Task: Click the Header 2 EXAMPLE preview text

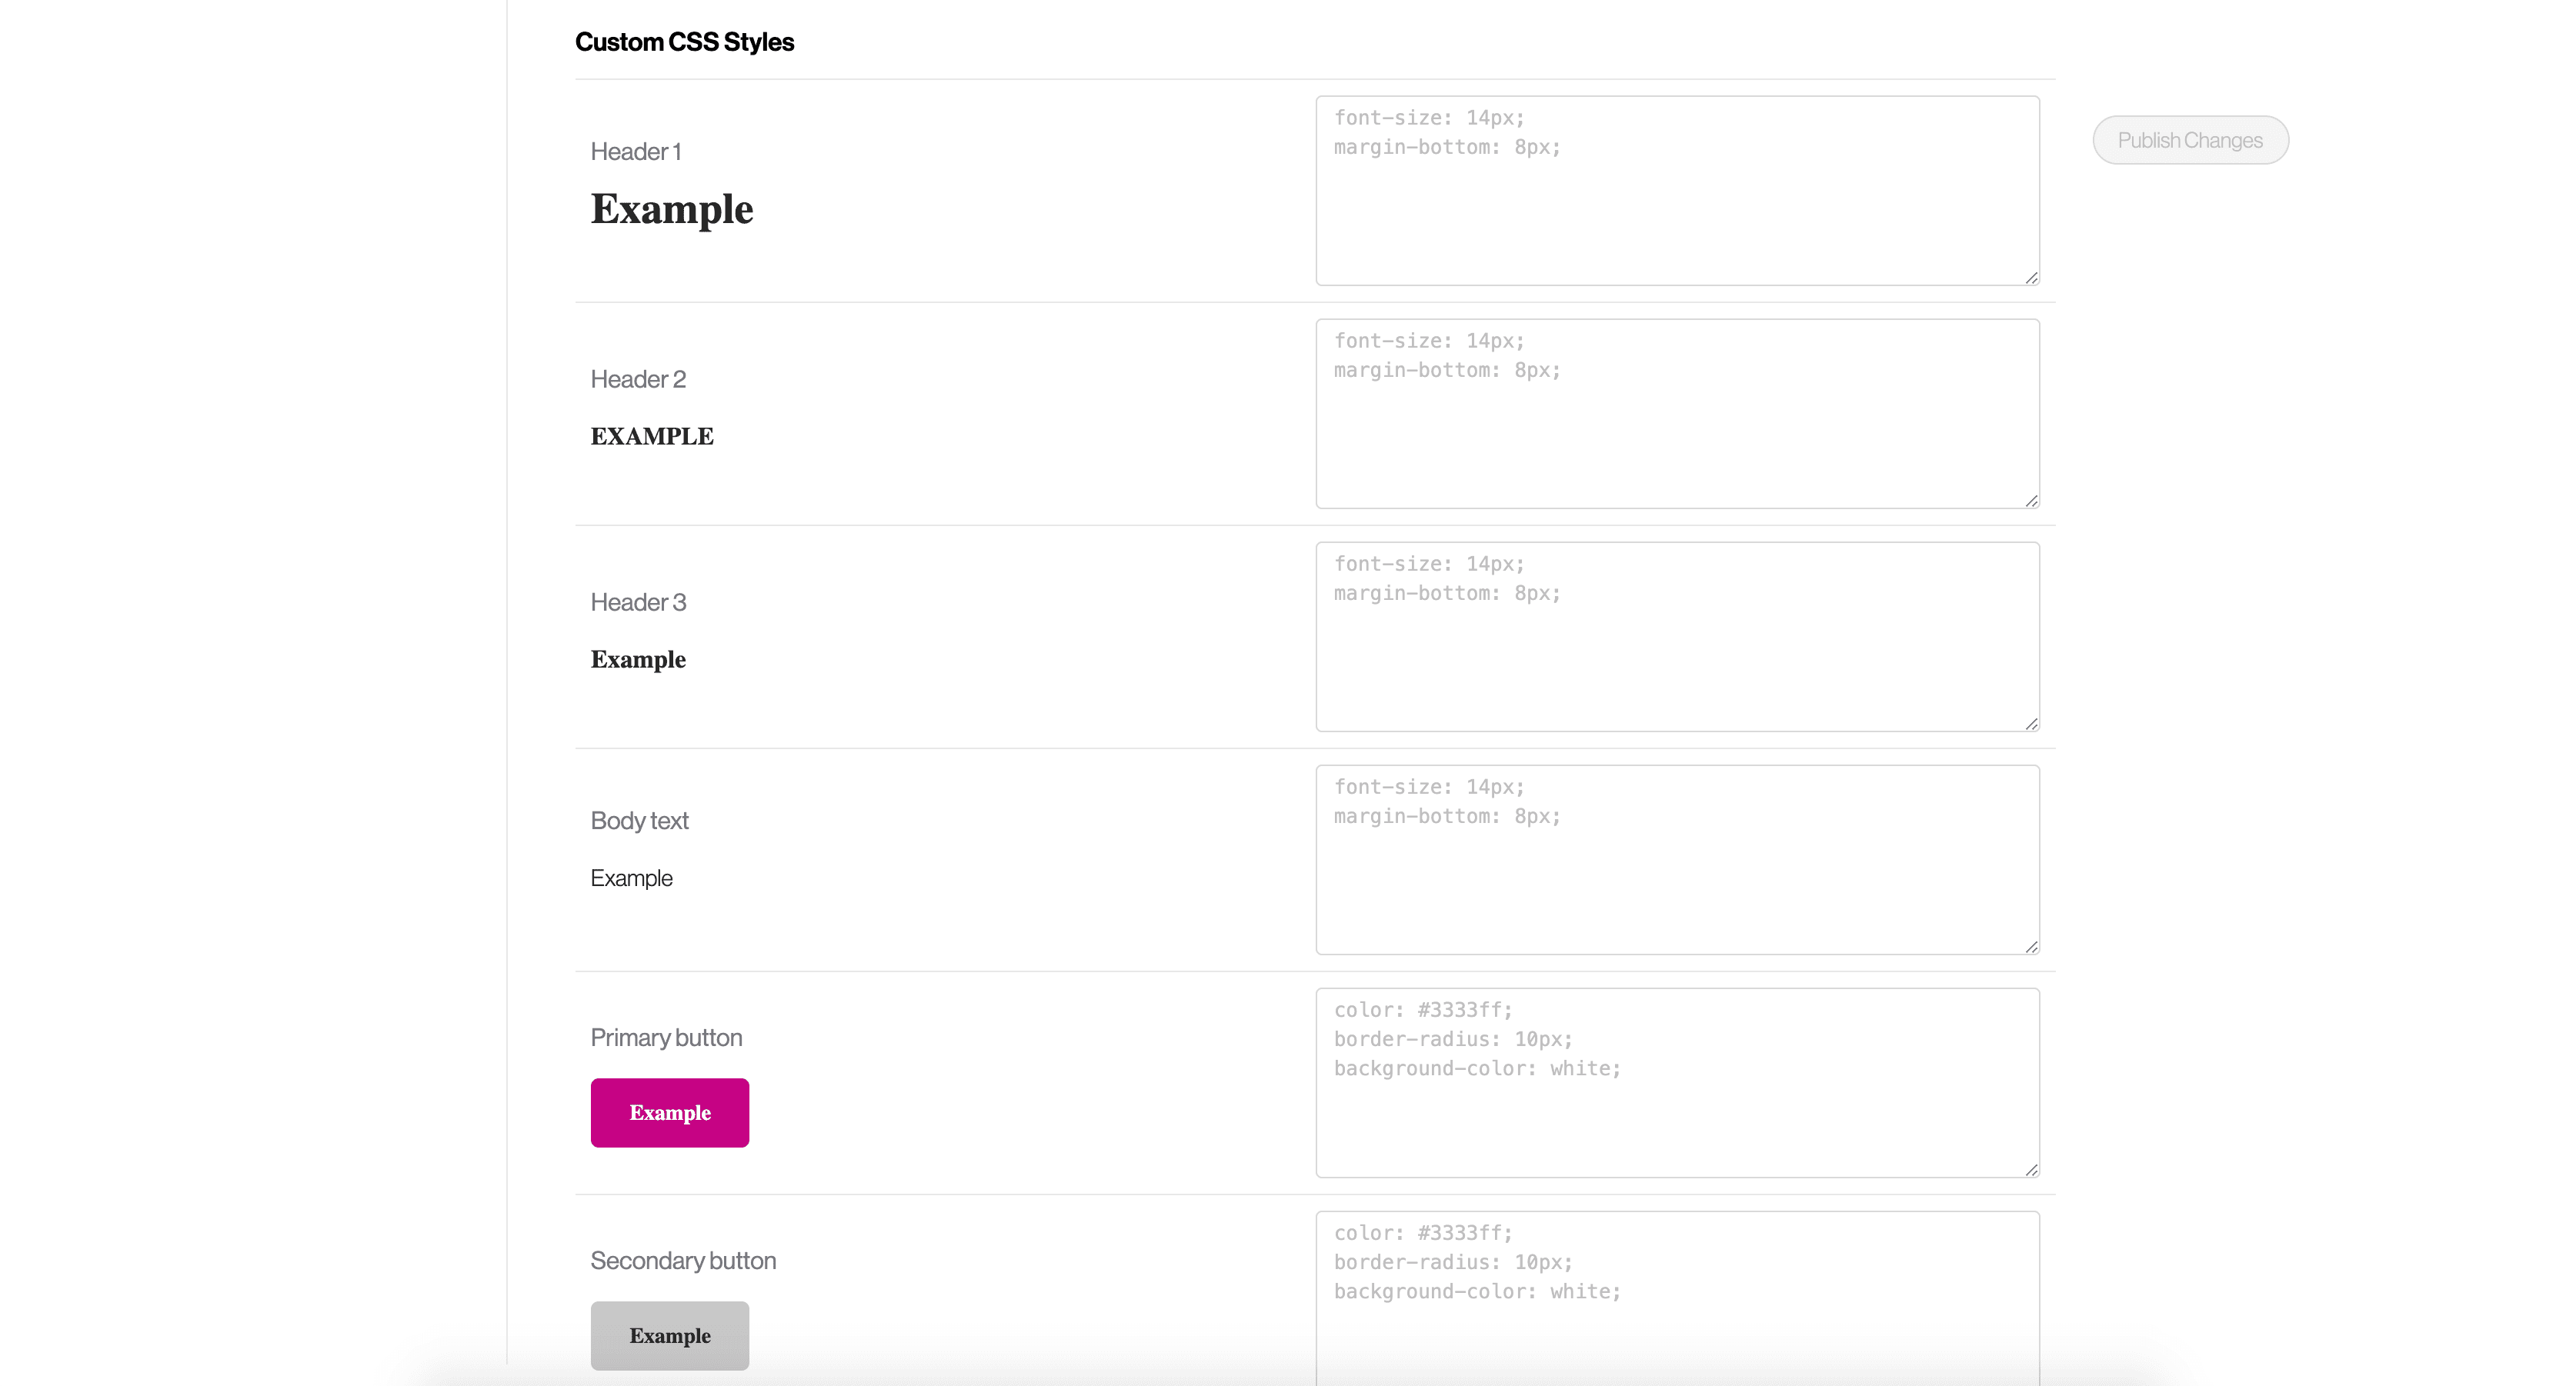Action: pos(651,436)
